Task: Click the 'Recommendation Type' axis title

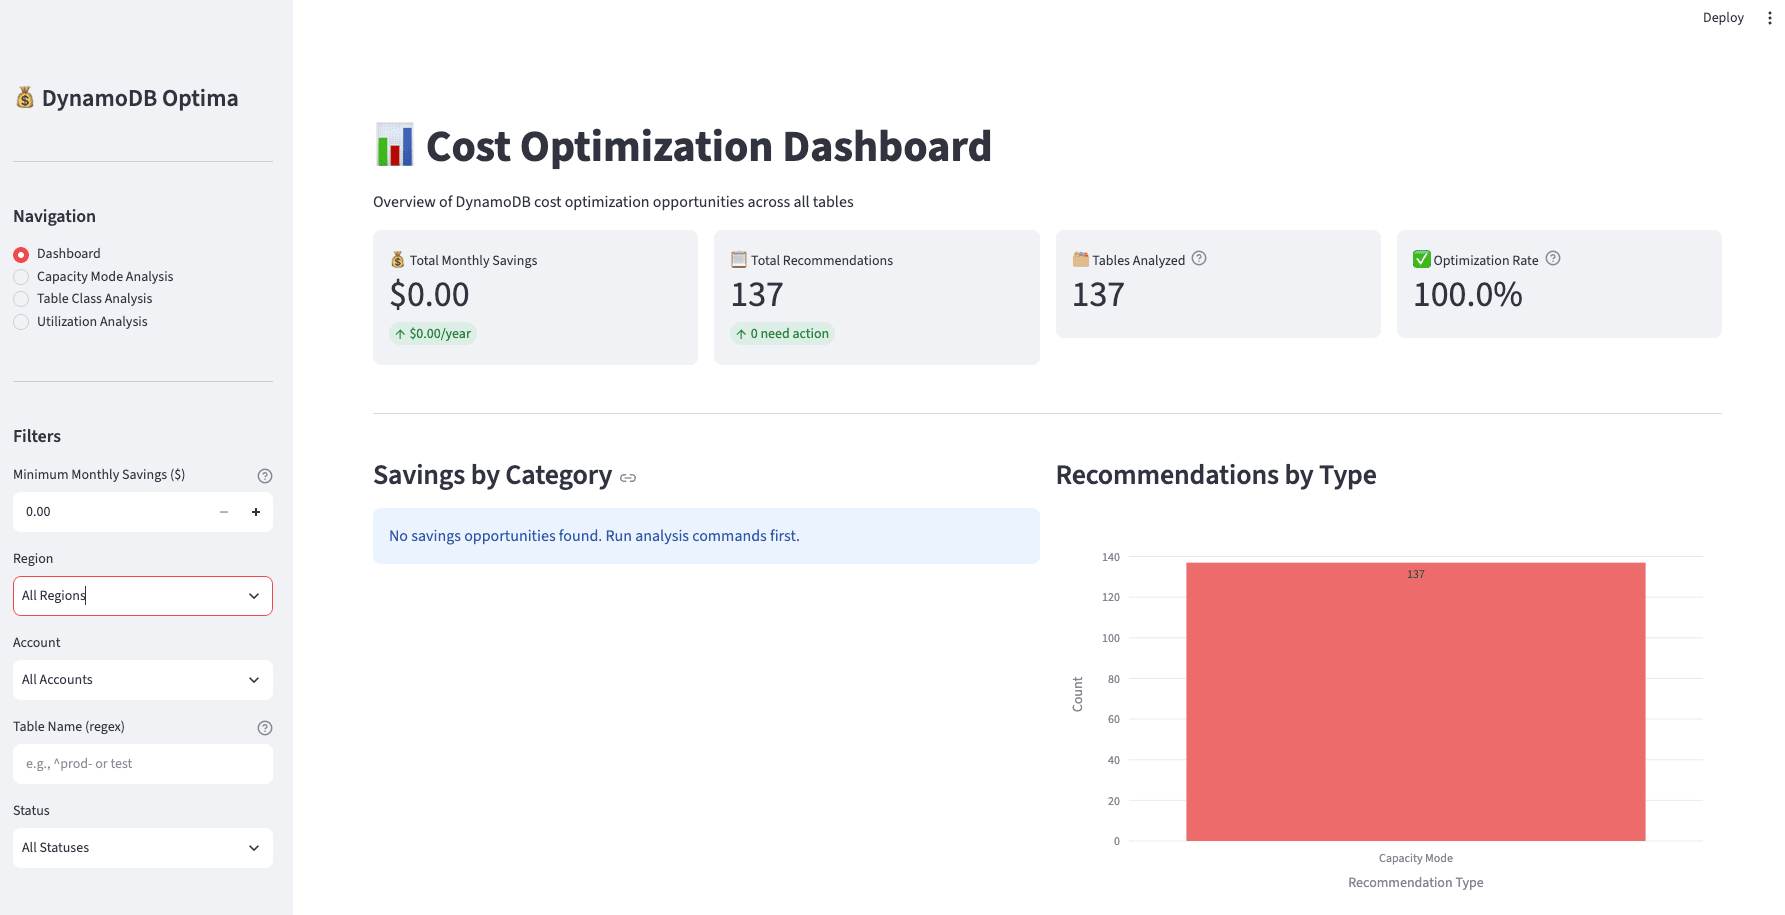Action: [x=1416, y=883]
